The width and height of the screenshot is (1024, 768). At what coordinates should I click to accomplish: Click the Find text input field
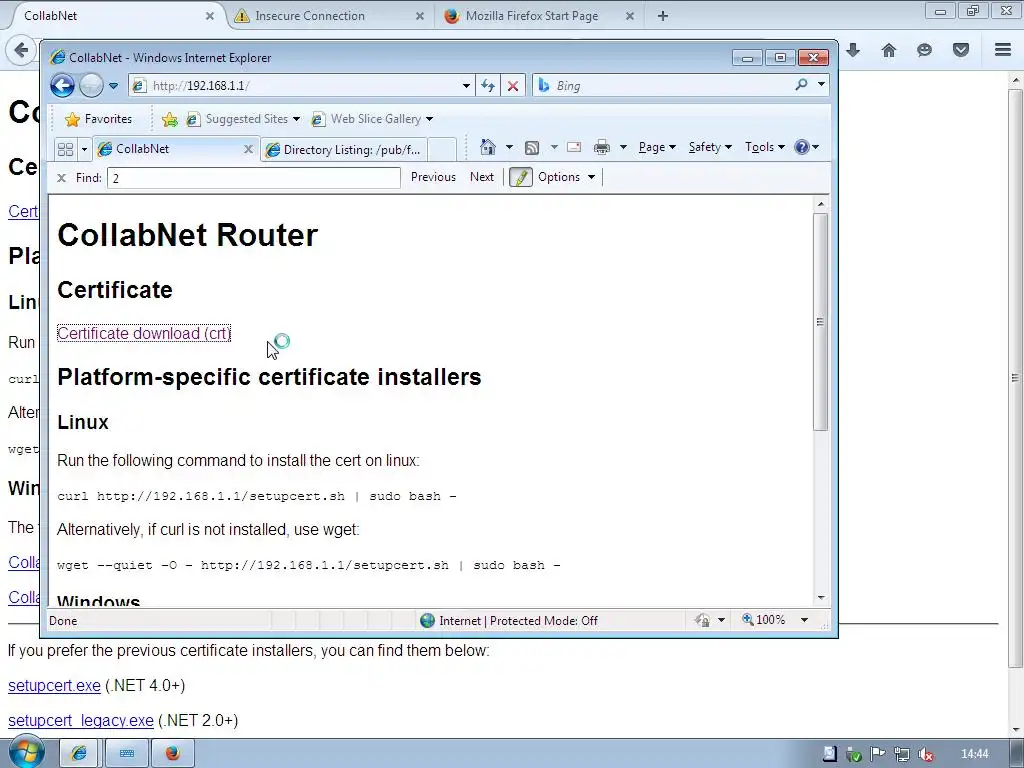pyautogui.click(x=254, y=178)
